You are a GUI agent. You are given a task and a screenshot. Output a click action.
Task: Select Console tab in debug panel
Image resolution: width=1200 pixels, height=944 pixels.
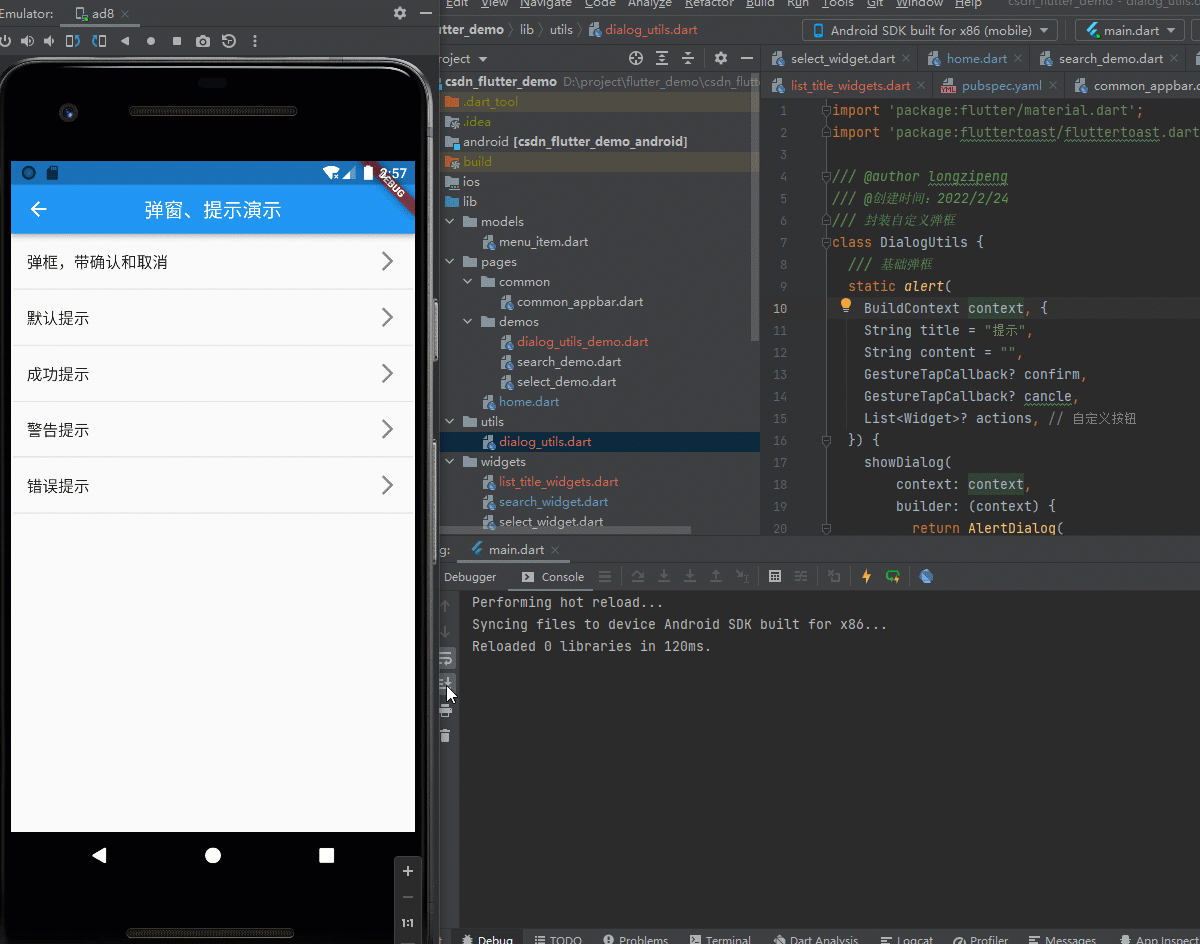tap(553, 577)
